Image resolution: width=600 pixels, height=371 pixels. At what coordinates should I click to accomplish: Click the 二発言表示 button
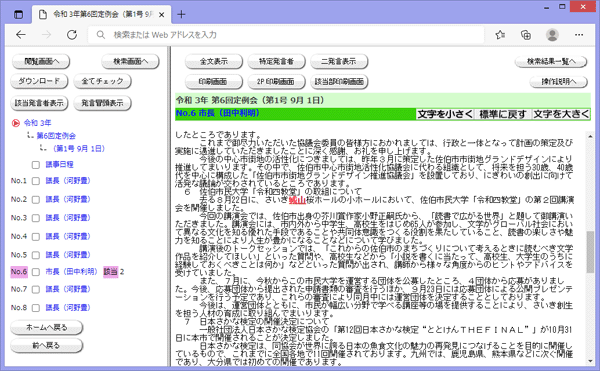(x=339, y=62)
